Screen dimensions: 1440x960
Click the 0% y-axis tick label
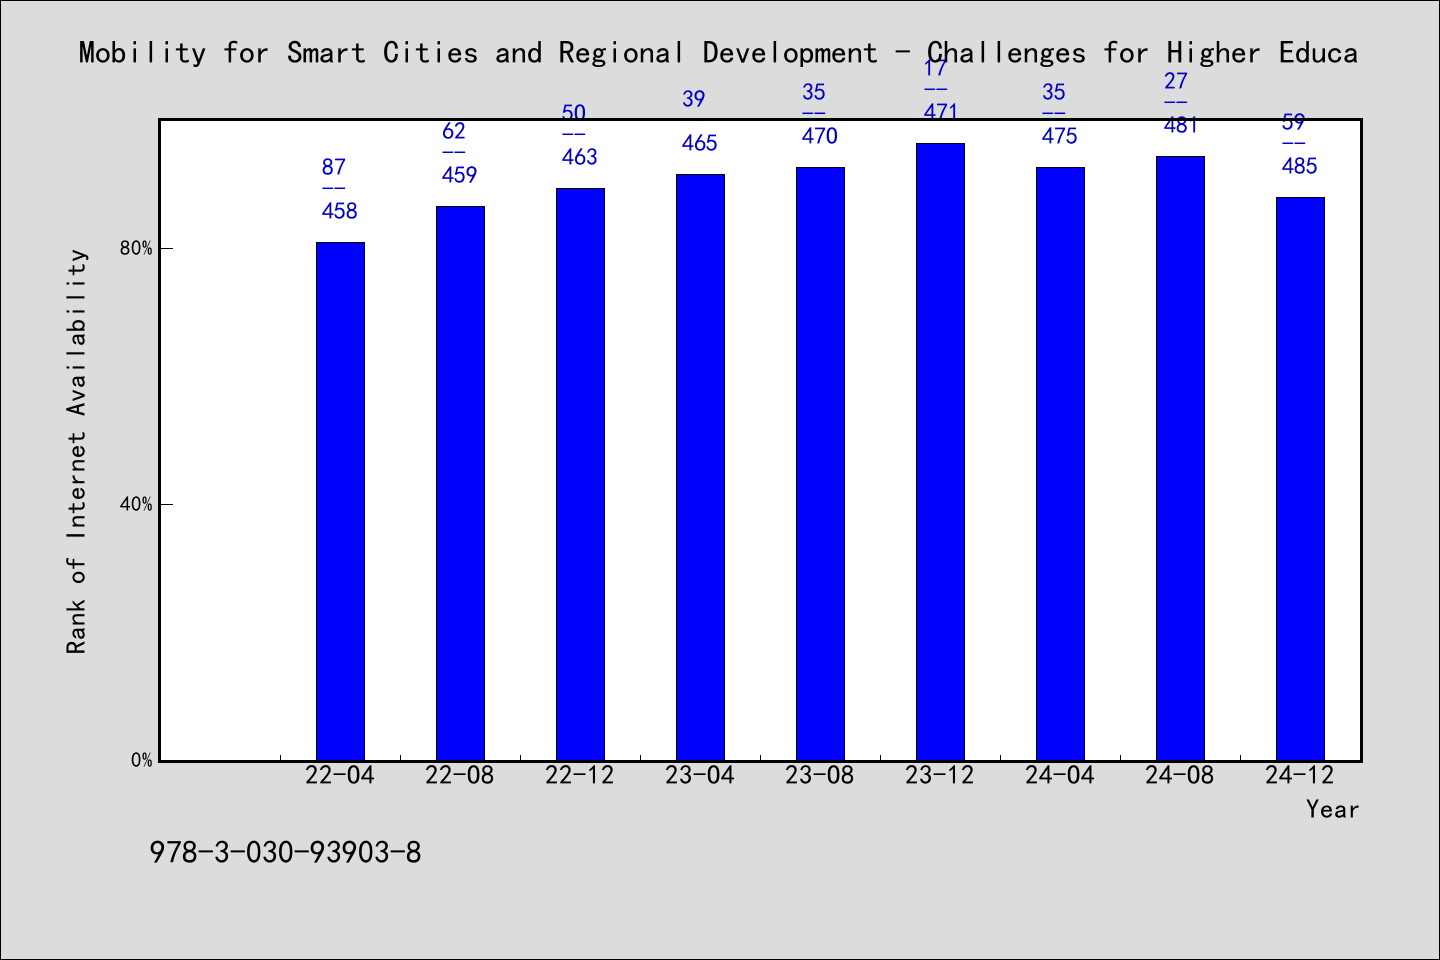click(141, 760)
